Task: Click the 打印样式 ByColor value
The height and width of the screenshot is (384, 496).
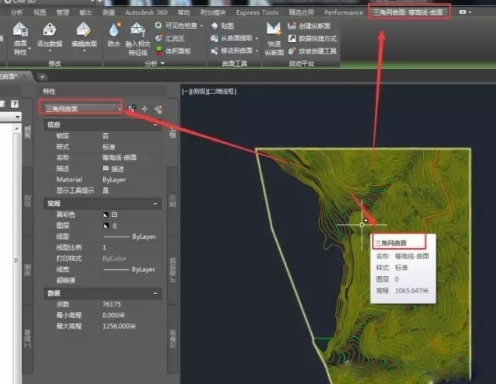Action: (114, 258)
